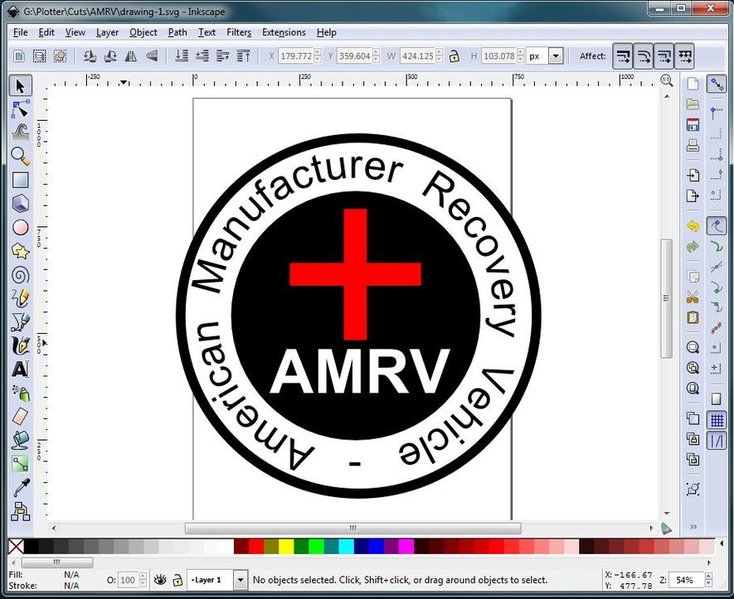
Task: Click the Undo yellow arrow icon
Action: click(693, 226)
